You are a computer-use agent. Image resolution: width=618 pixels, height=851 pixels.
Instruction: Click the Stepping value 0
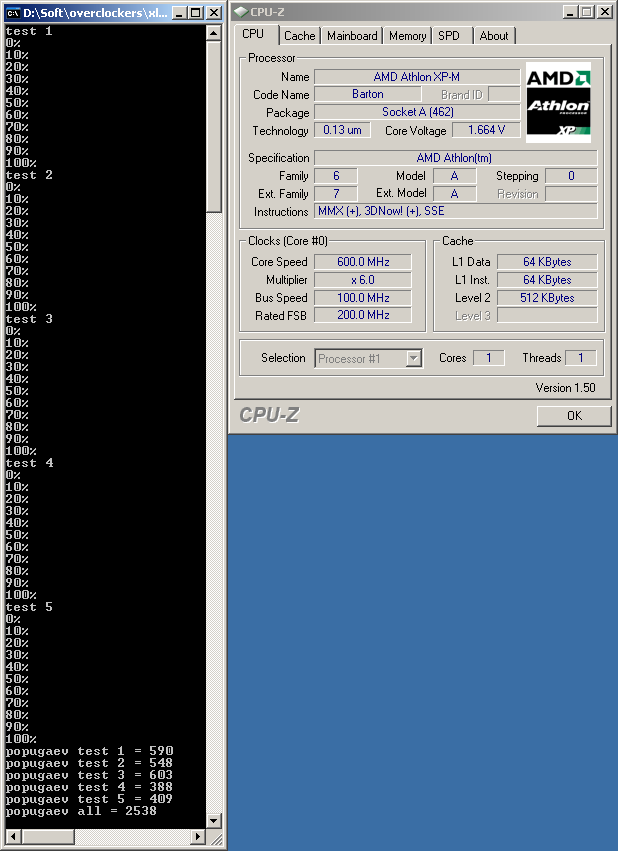(571, 176)
